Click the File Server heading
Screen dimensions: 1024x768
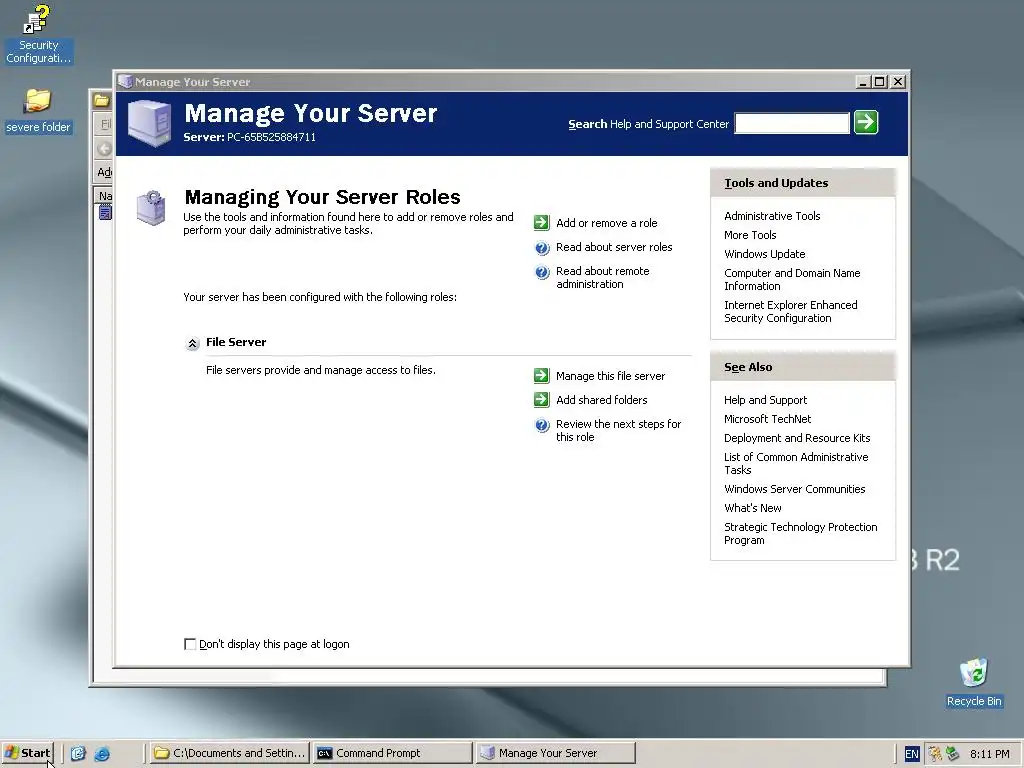coord(236,342)
